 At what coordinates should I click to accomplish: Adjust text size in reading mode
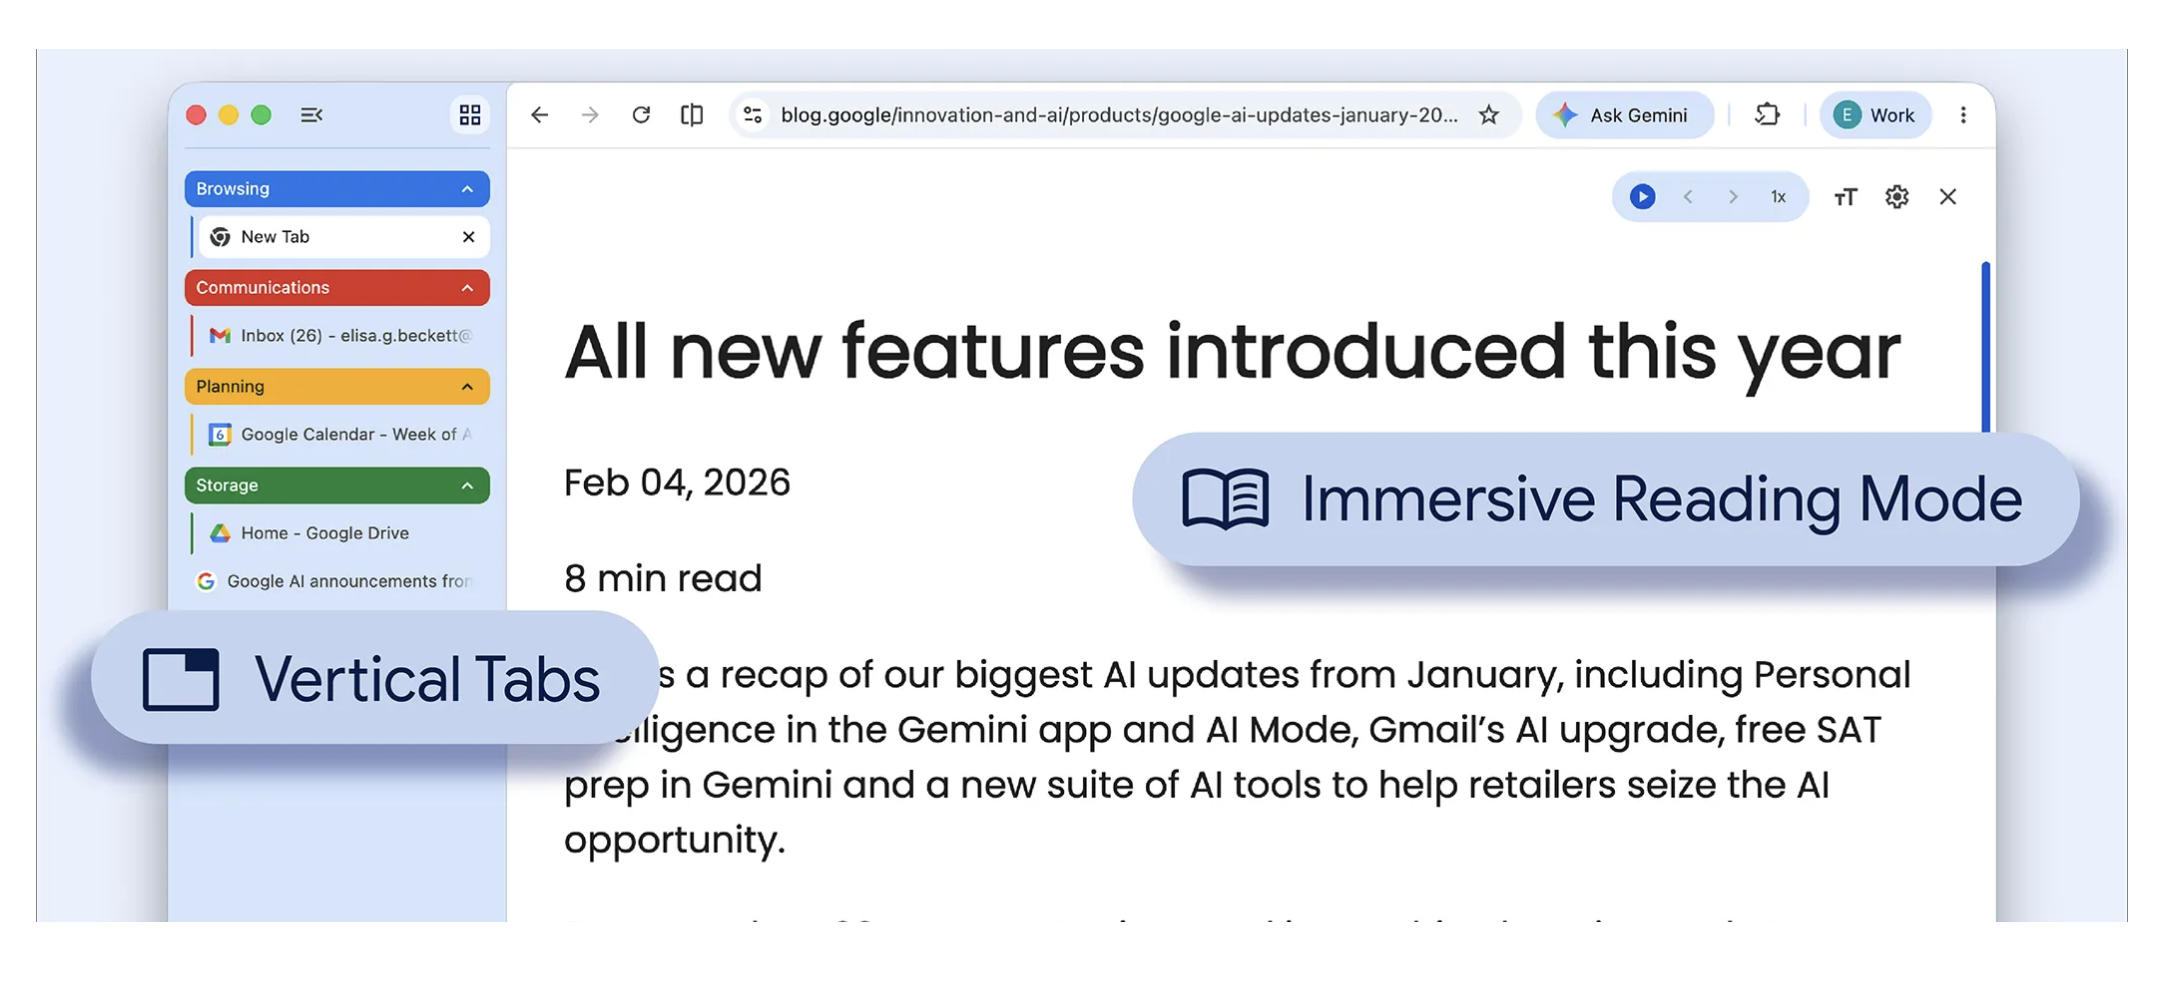click(1845, 197)
